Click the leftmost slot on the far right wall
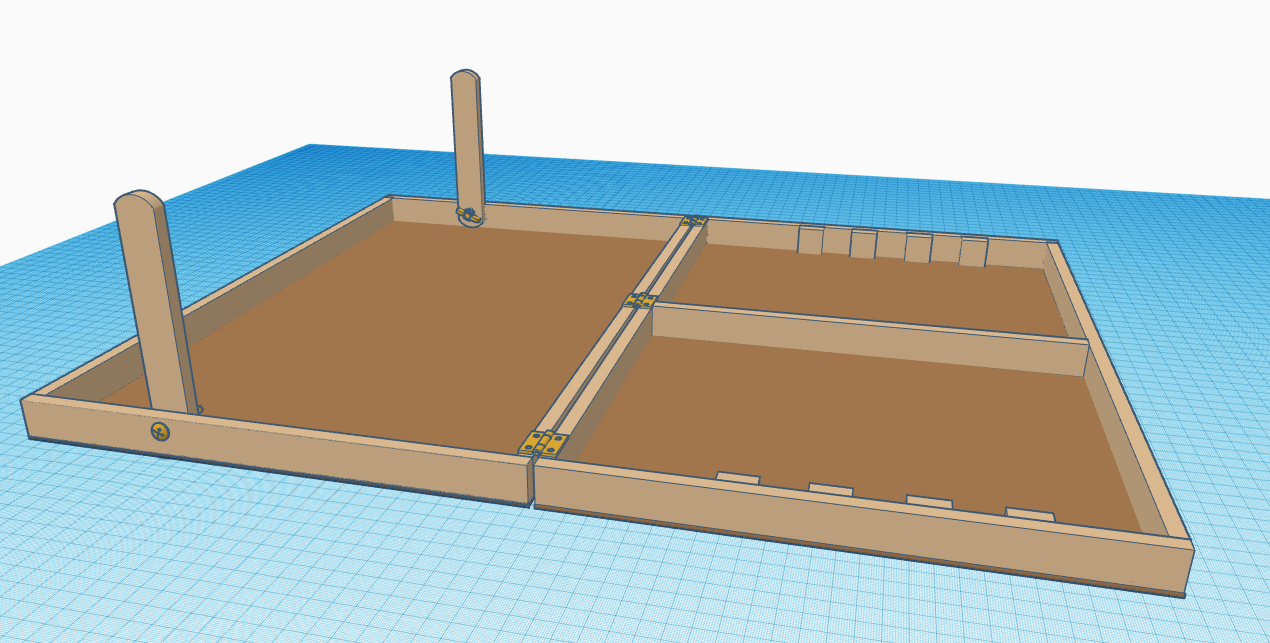The width and height of the screenshot is (1270, 643). (810, 240)
